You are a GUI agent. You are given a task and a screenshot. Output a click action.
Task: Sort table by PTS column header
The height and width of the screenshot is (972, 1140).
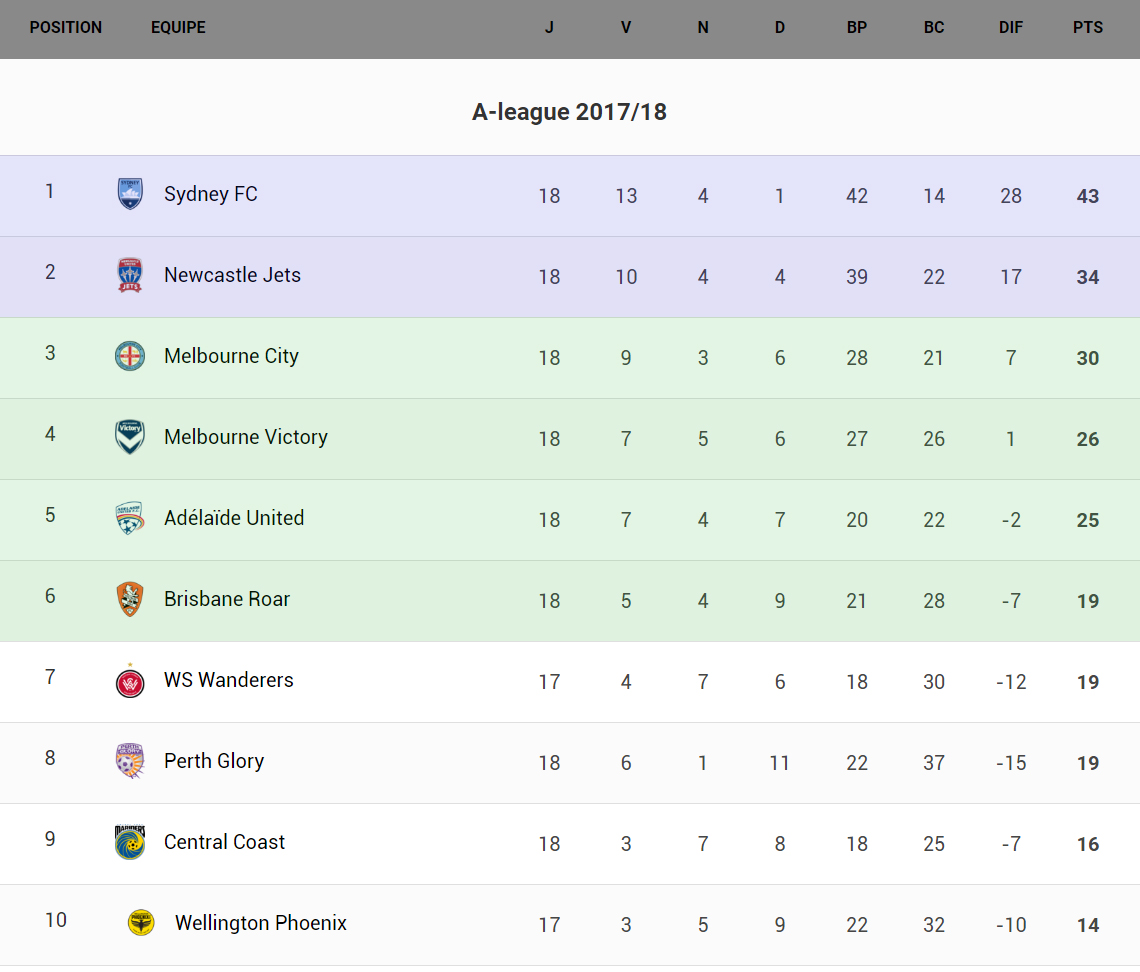point(1088,28)
